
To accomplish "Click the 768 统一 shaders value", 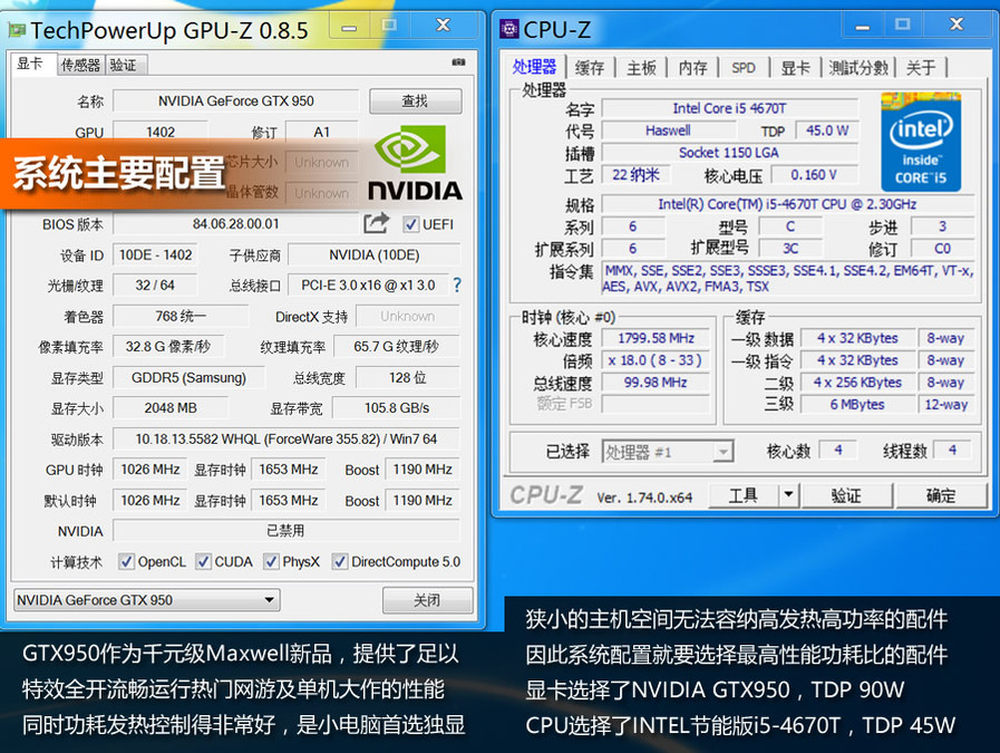I will (x=180, y=316).
